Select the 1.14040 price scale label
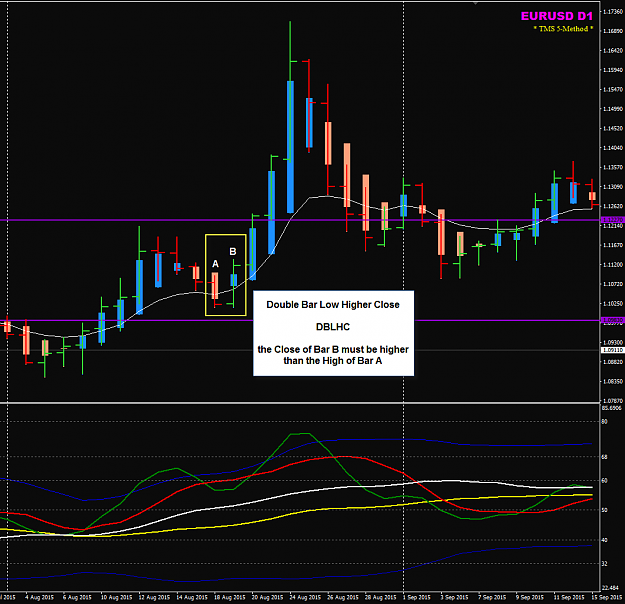The width and height of the screenshot is (625, 604). [613, 148]
